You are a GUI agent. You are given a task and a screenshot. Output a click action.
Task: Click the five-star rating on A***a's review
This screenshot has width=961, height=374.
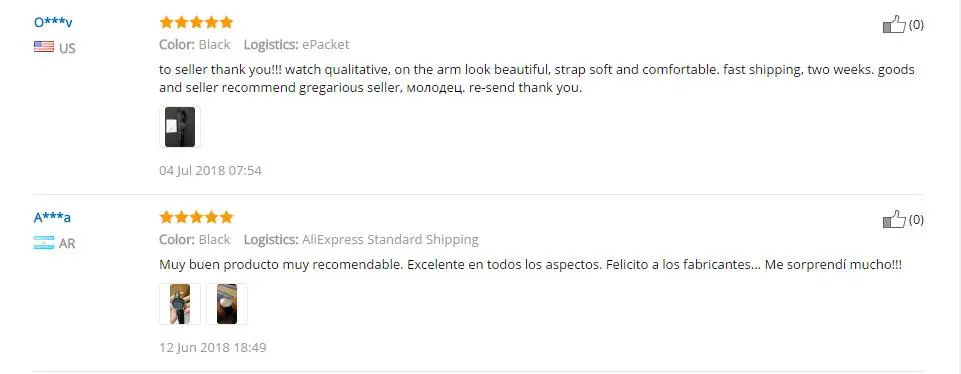pos(196,217)
